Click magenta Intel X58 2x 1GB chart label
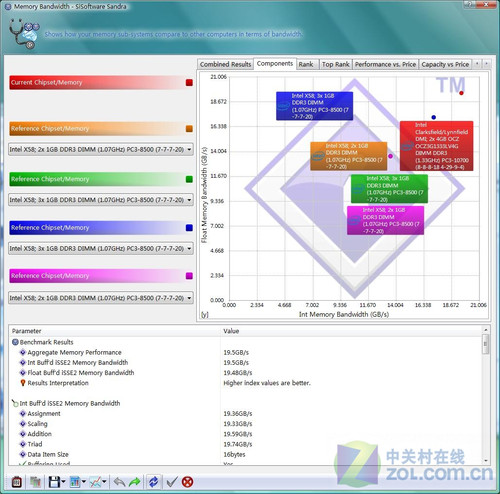Screen dimensions: 500x494 point(385,220)
